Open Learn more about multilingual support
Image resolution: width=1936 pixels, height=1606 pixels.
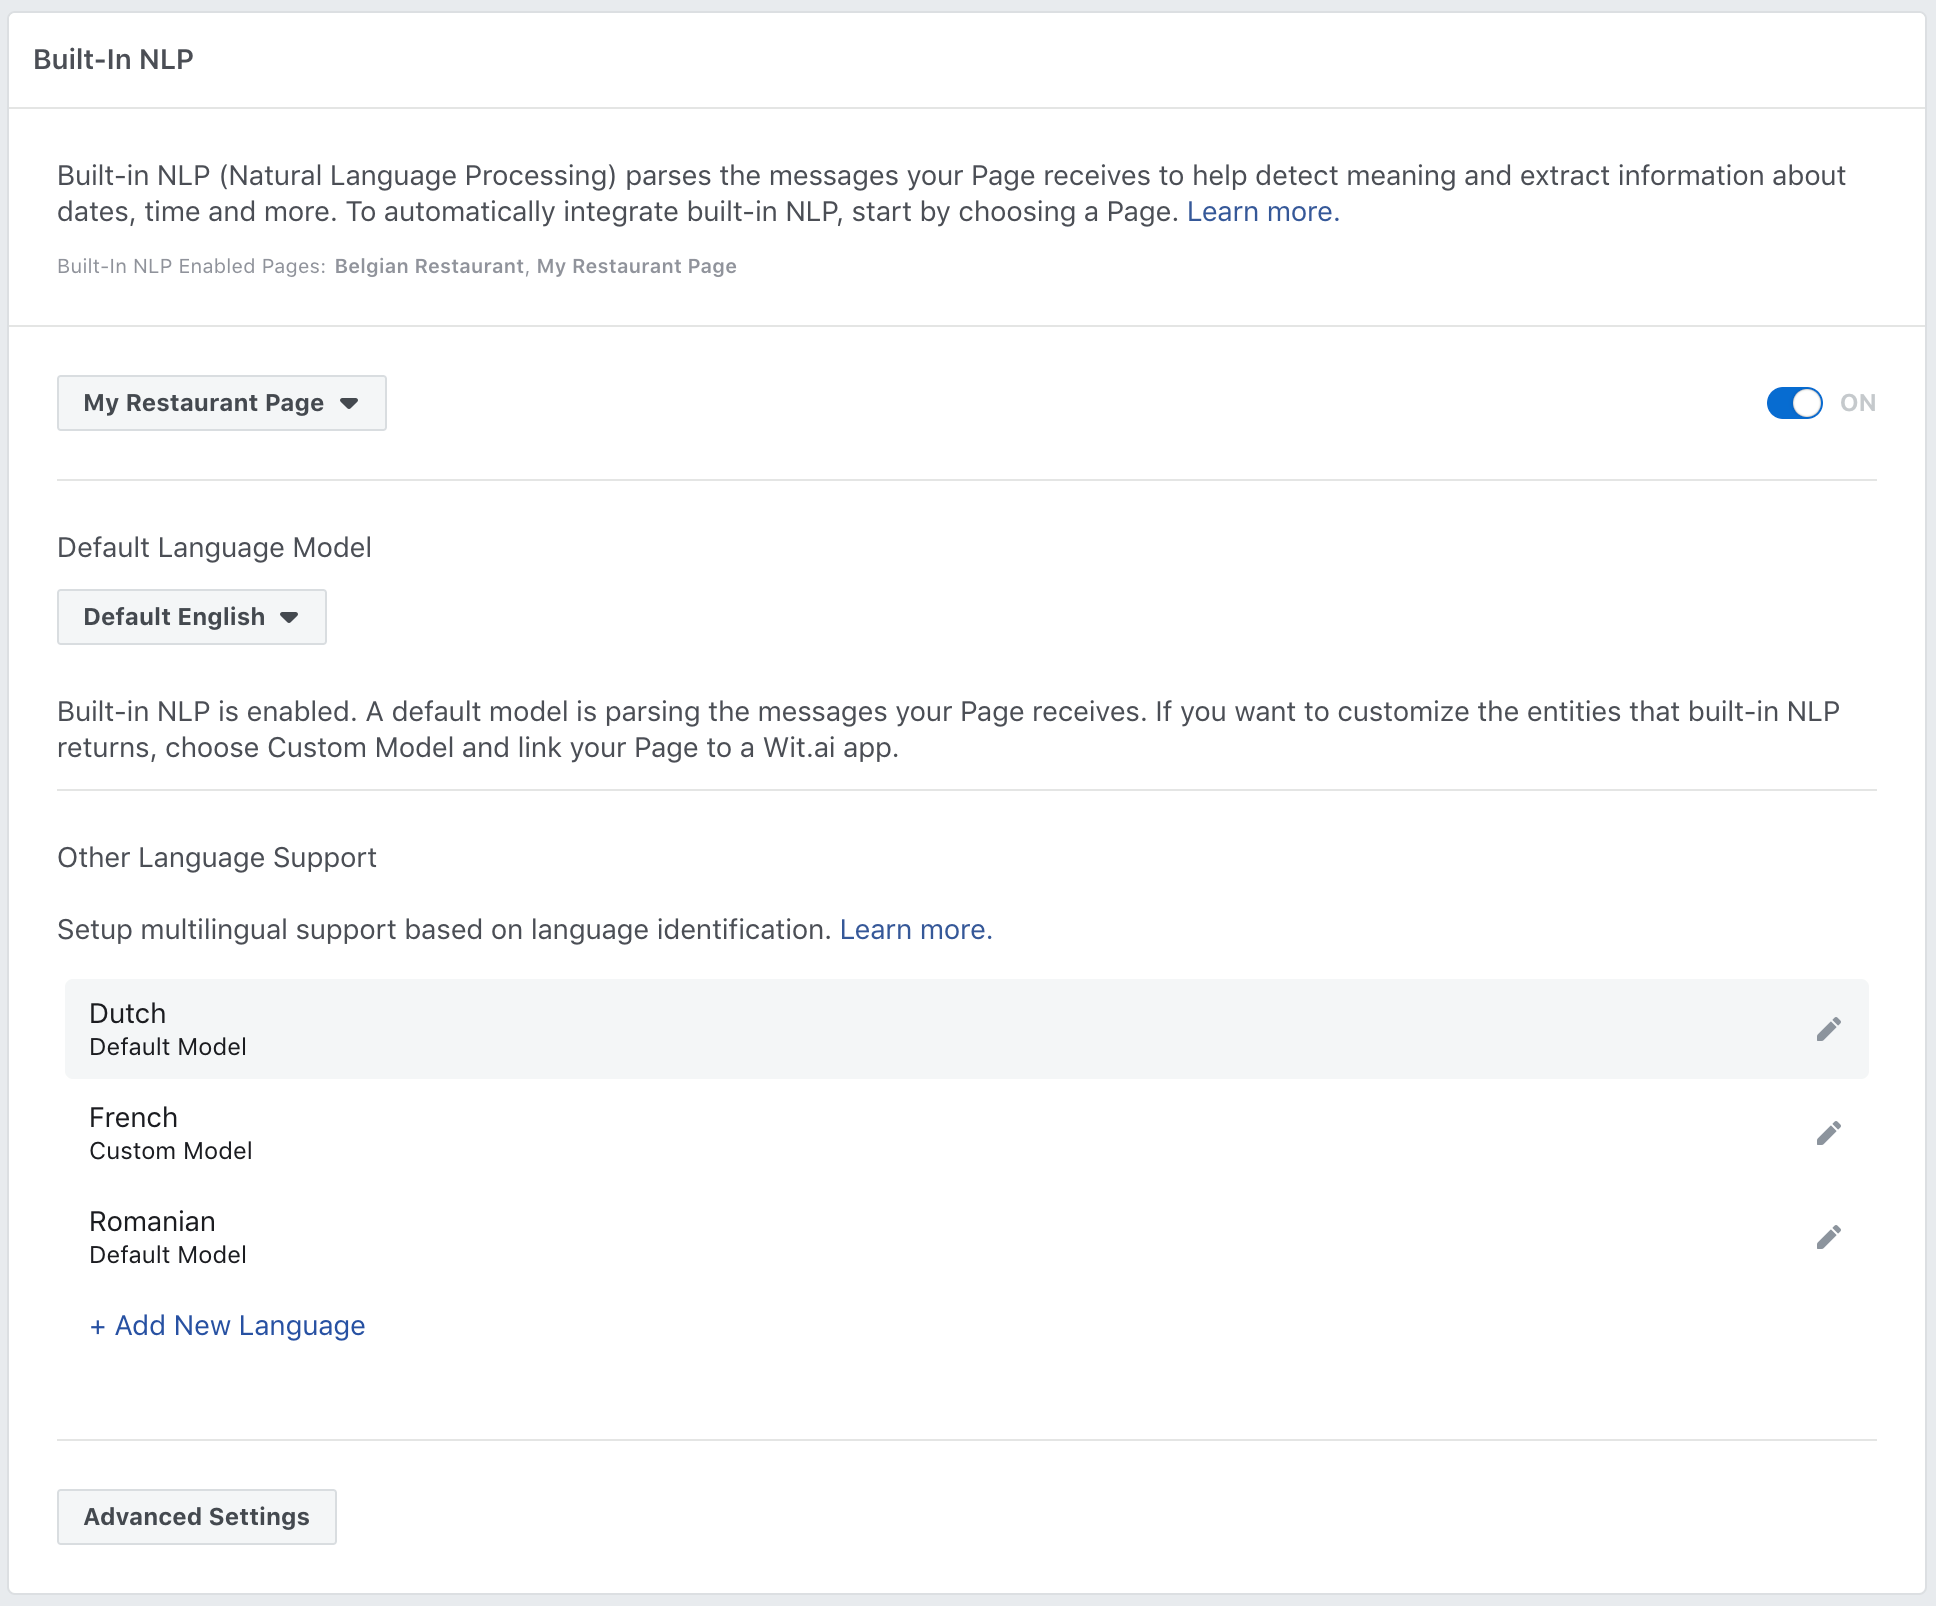[914, 929]
